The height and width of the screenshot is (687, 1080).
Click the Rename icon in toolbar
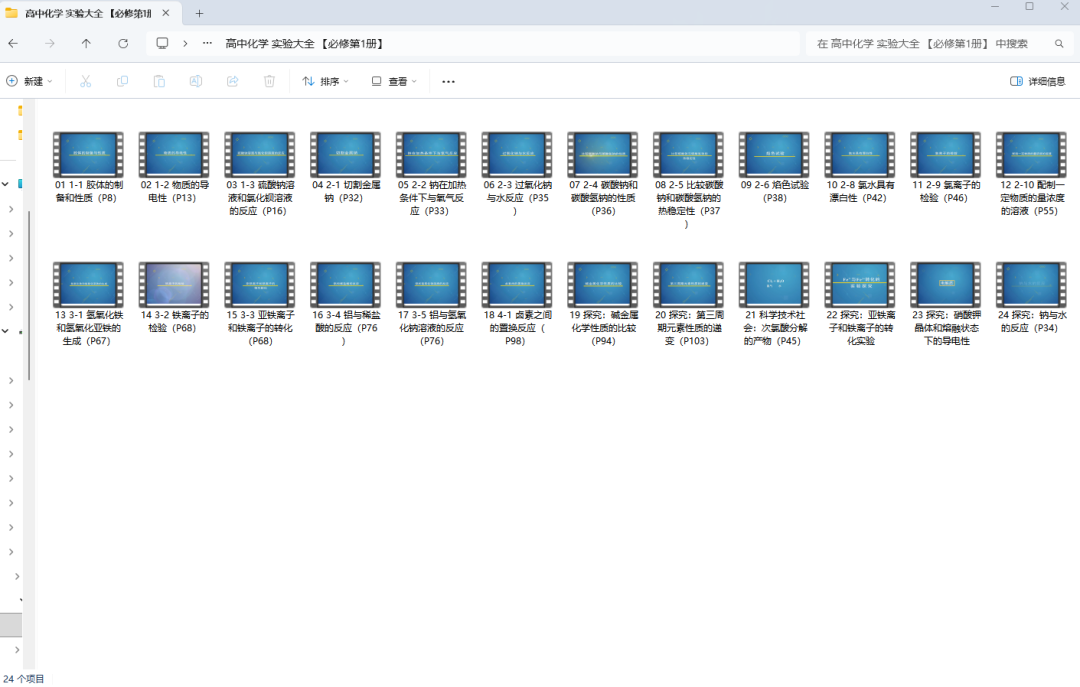click(x=196, y=81)
